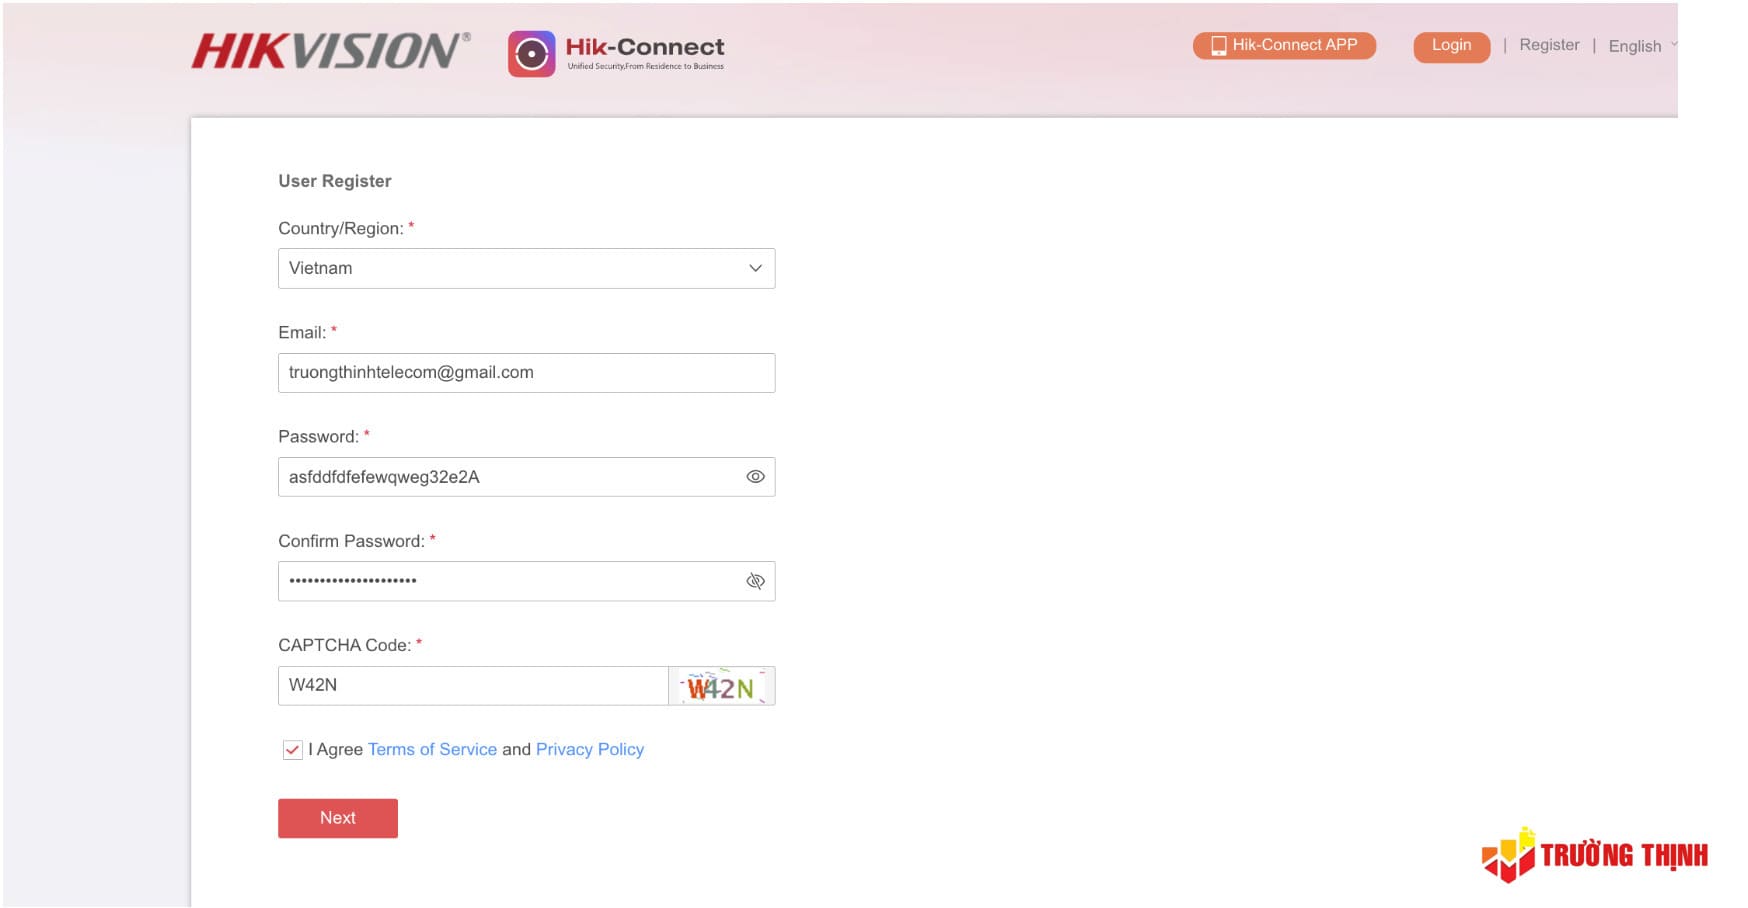Open the Country/Region dropdown showing Vietnam
This screenshot has height=908, width=1748.
pos(526,269)
